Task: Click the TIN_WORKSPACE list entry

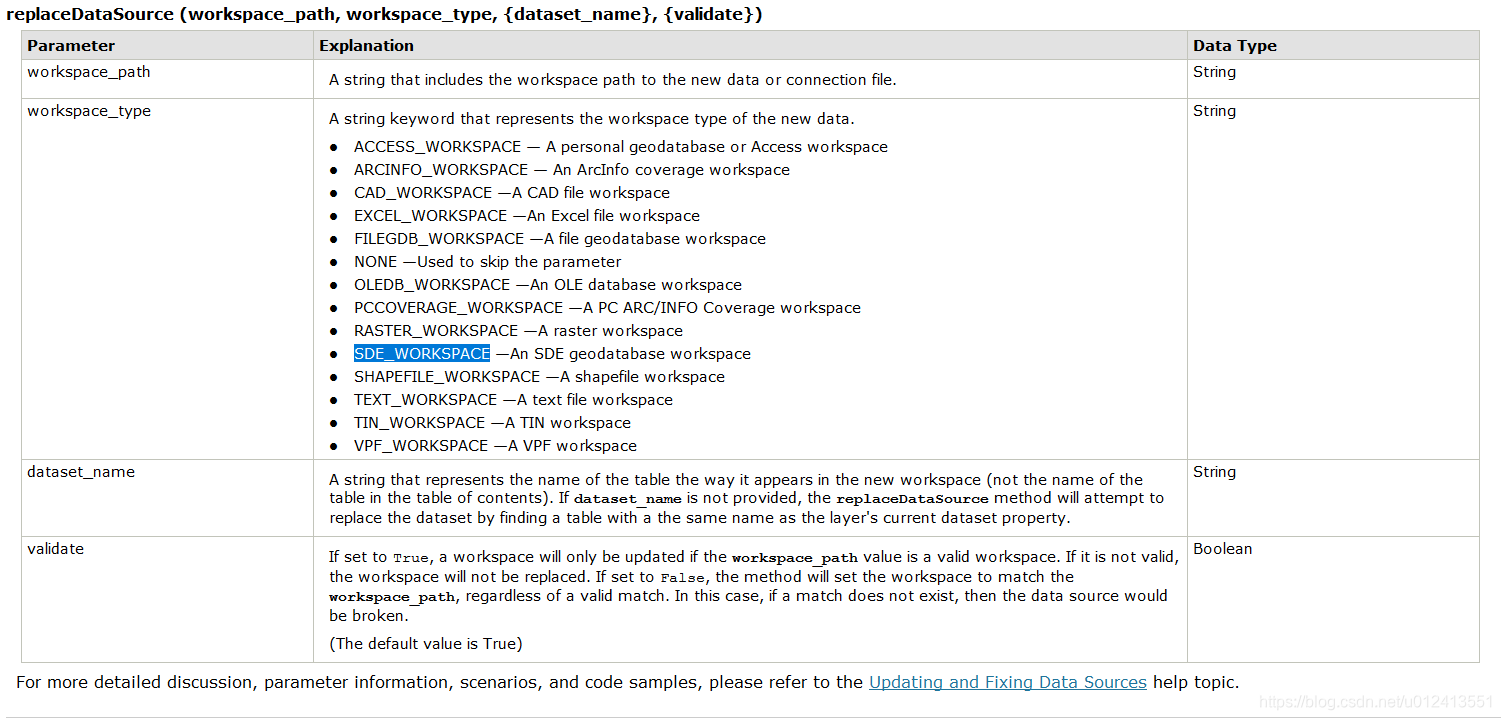Action: coord(492,423)
